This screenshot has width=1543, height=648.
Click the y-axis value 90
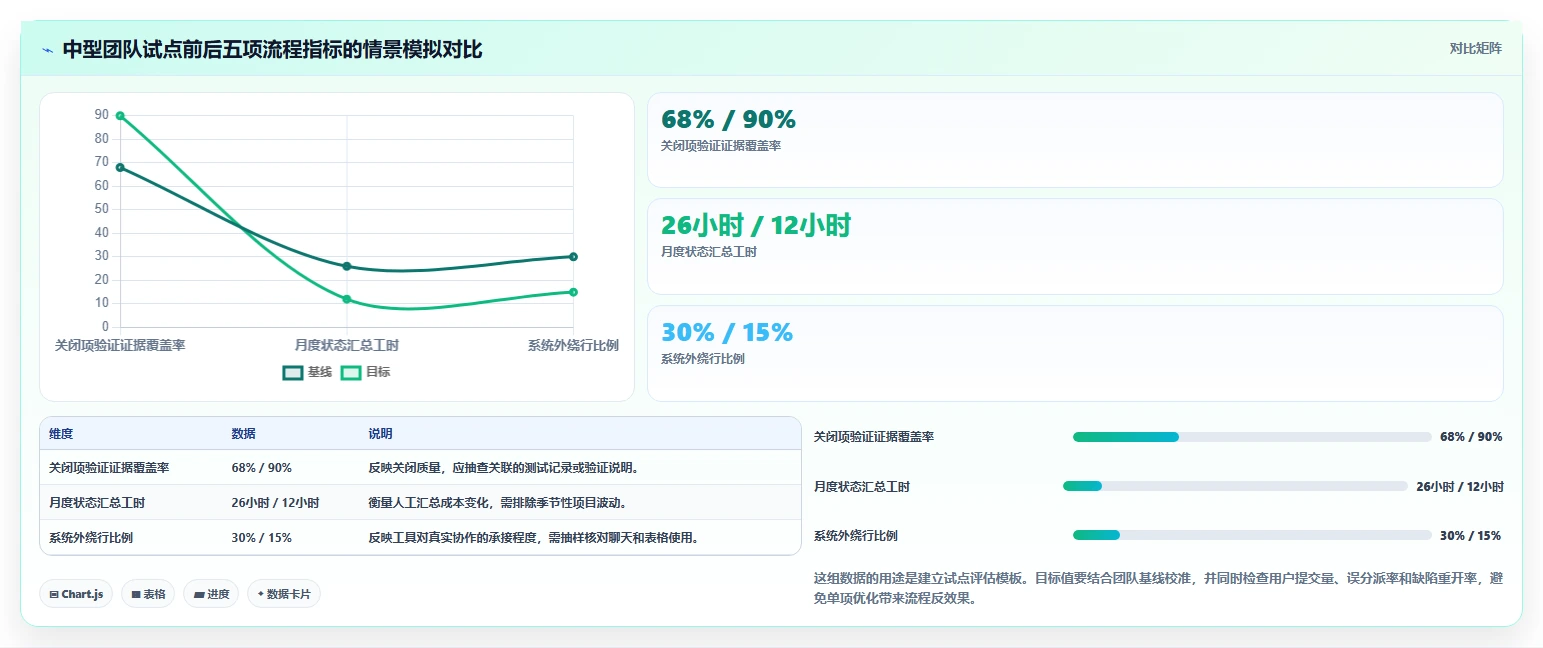102,115
